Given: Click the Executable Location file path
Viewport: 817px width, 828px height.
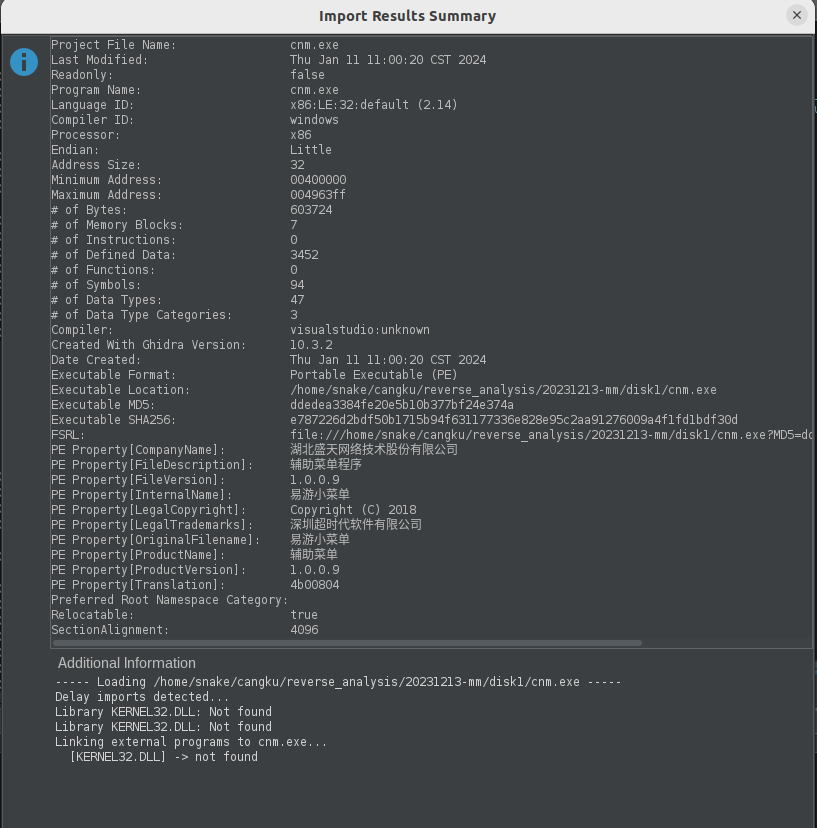Looking at the screenshot, I should point(503,390).
